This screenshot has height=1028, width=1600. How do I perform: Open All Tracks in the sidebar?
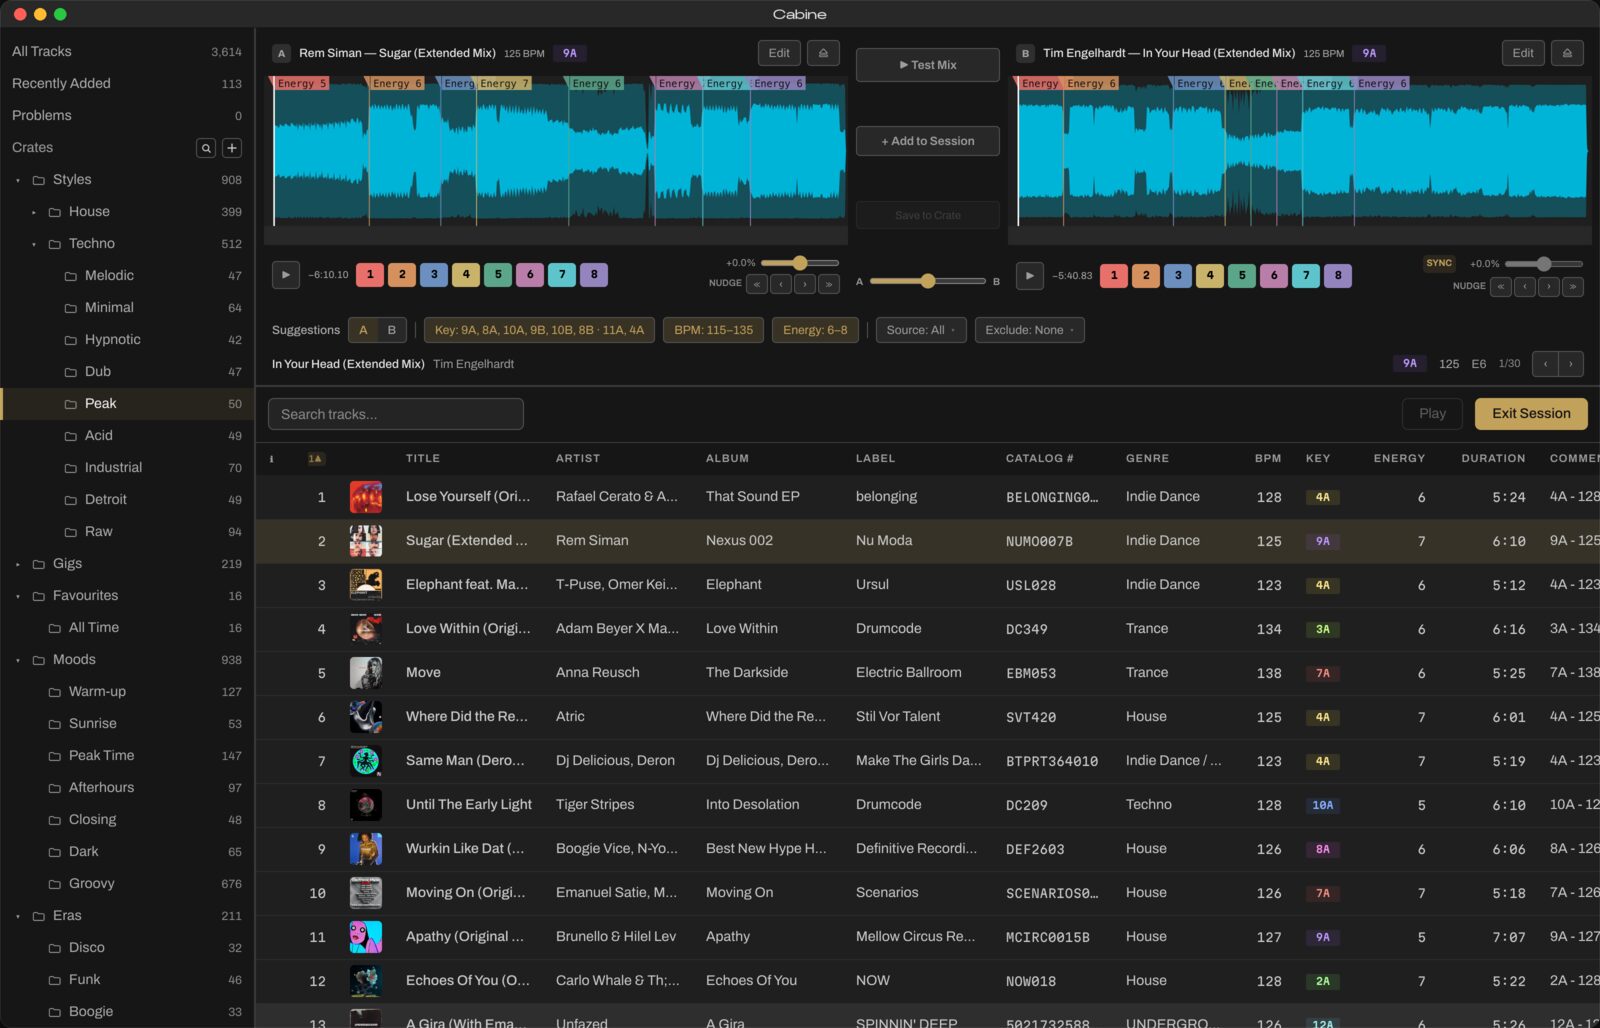127,51
